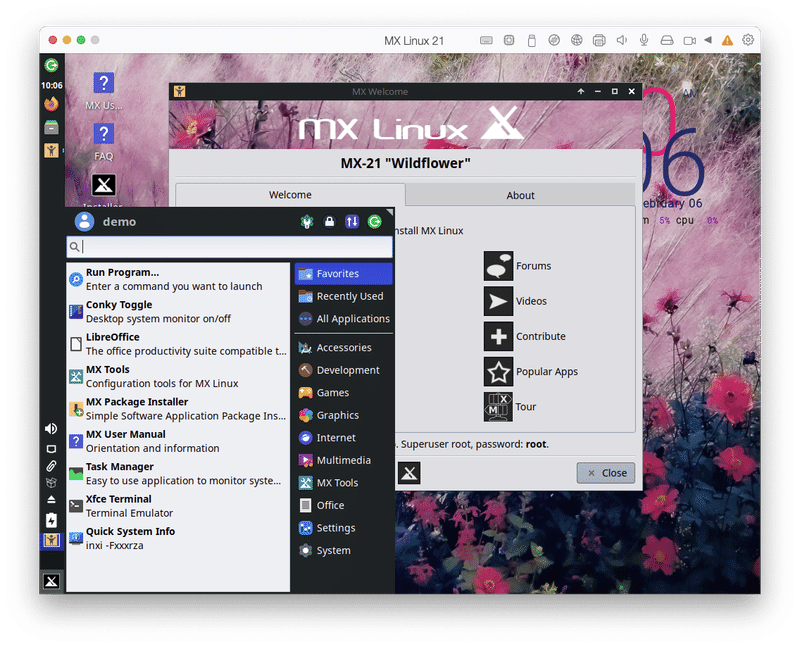Click the switch user arrows icon
The width and height of the screenshot is (800, 646).
point(352,221)
